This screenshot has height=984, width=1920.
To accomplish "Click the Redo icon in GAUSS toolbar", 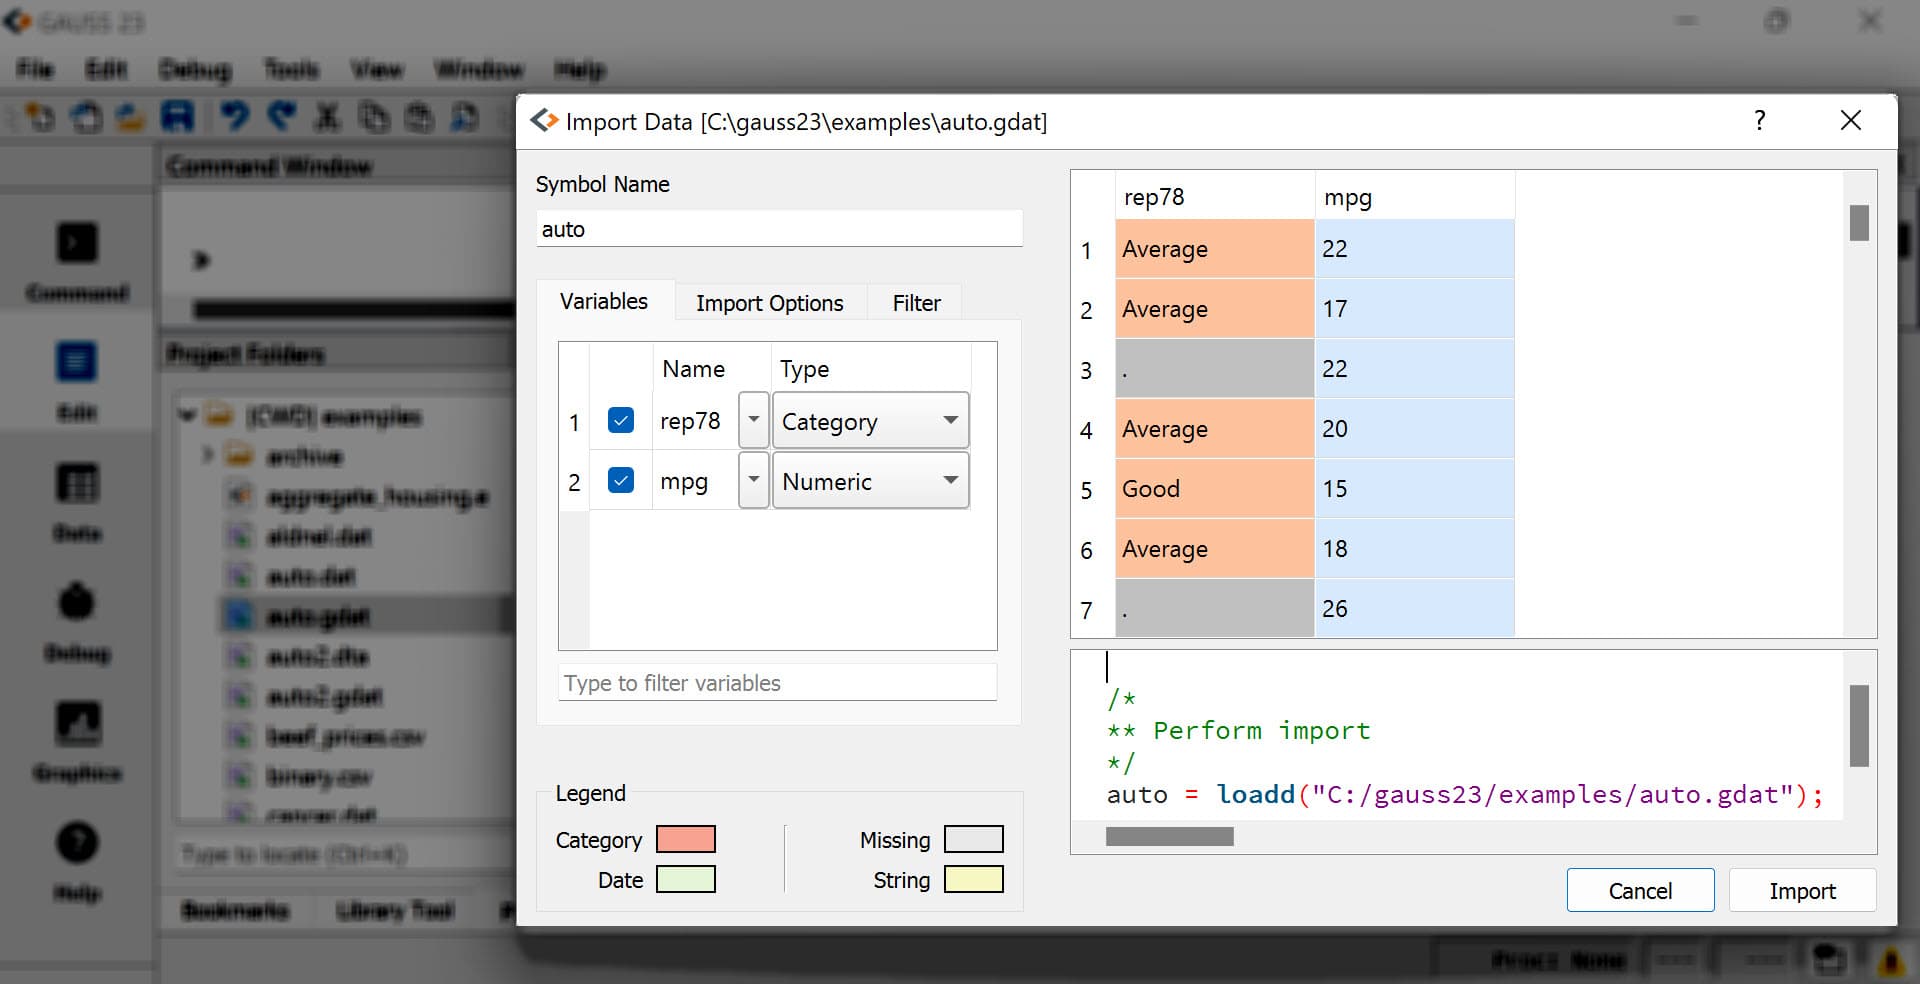I will (283, 117).
